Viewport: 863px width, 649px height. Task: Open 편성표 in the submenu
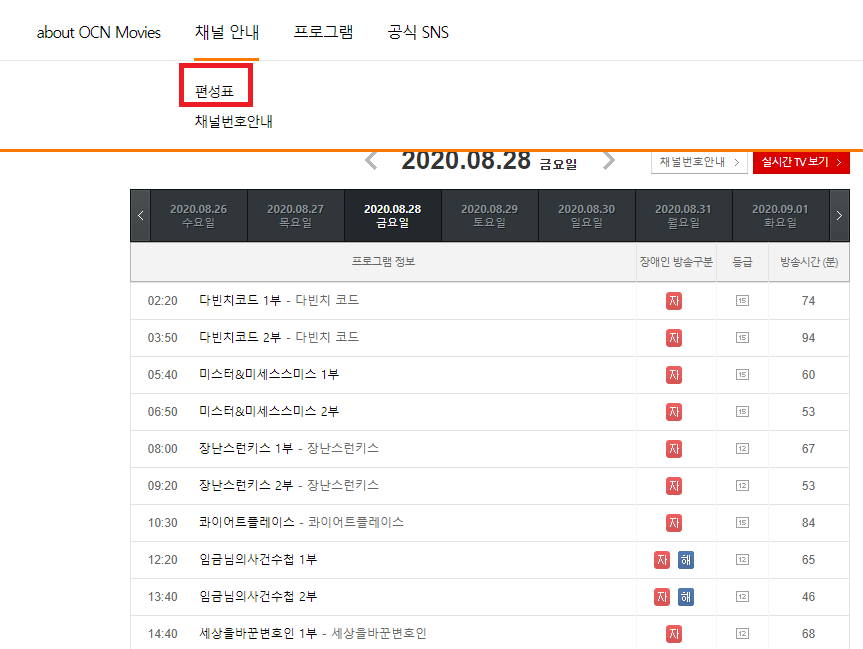tap(215, 92)
